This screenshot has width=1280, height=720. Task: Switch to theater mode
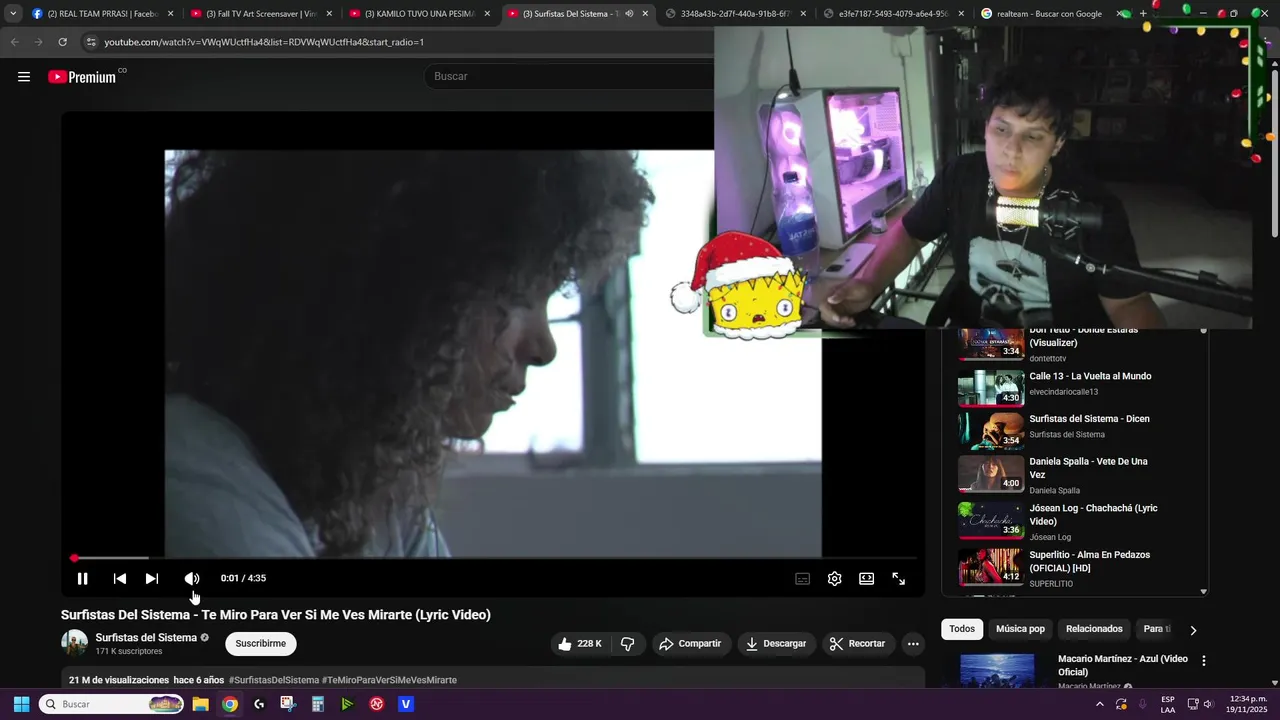tap(866, 578)
